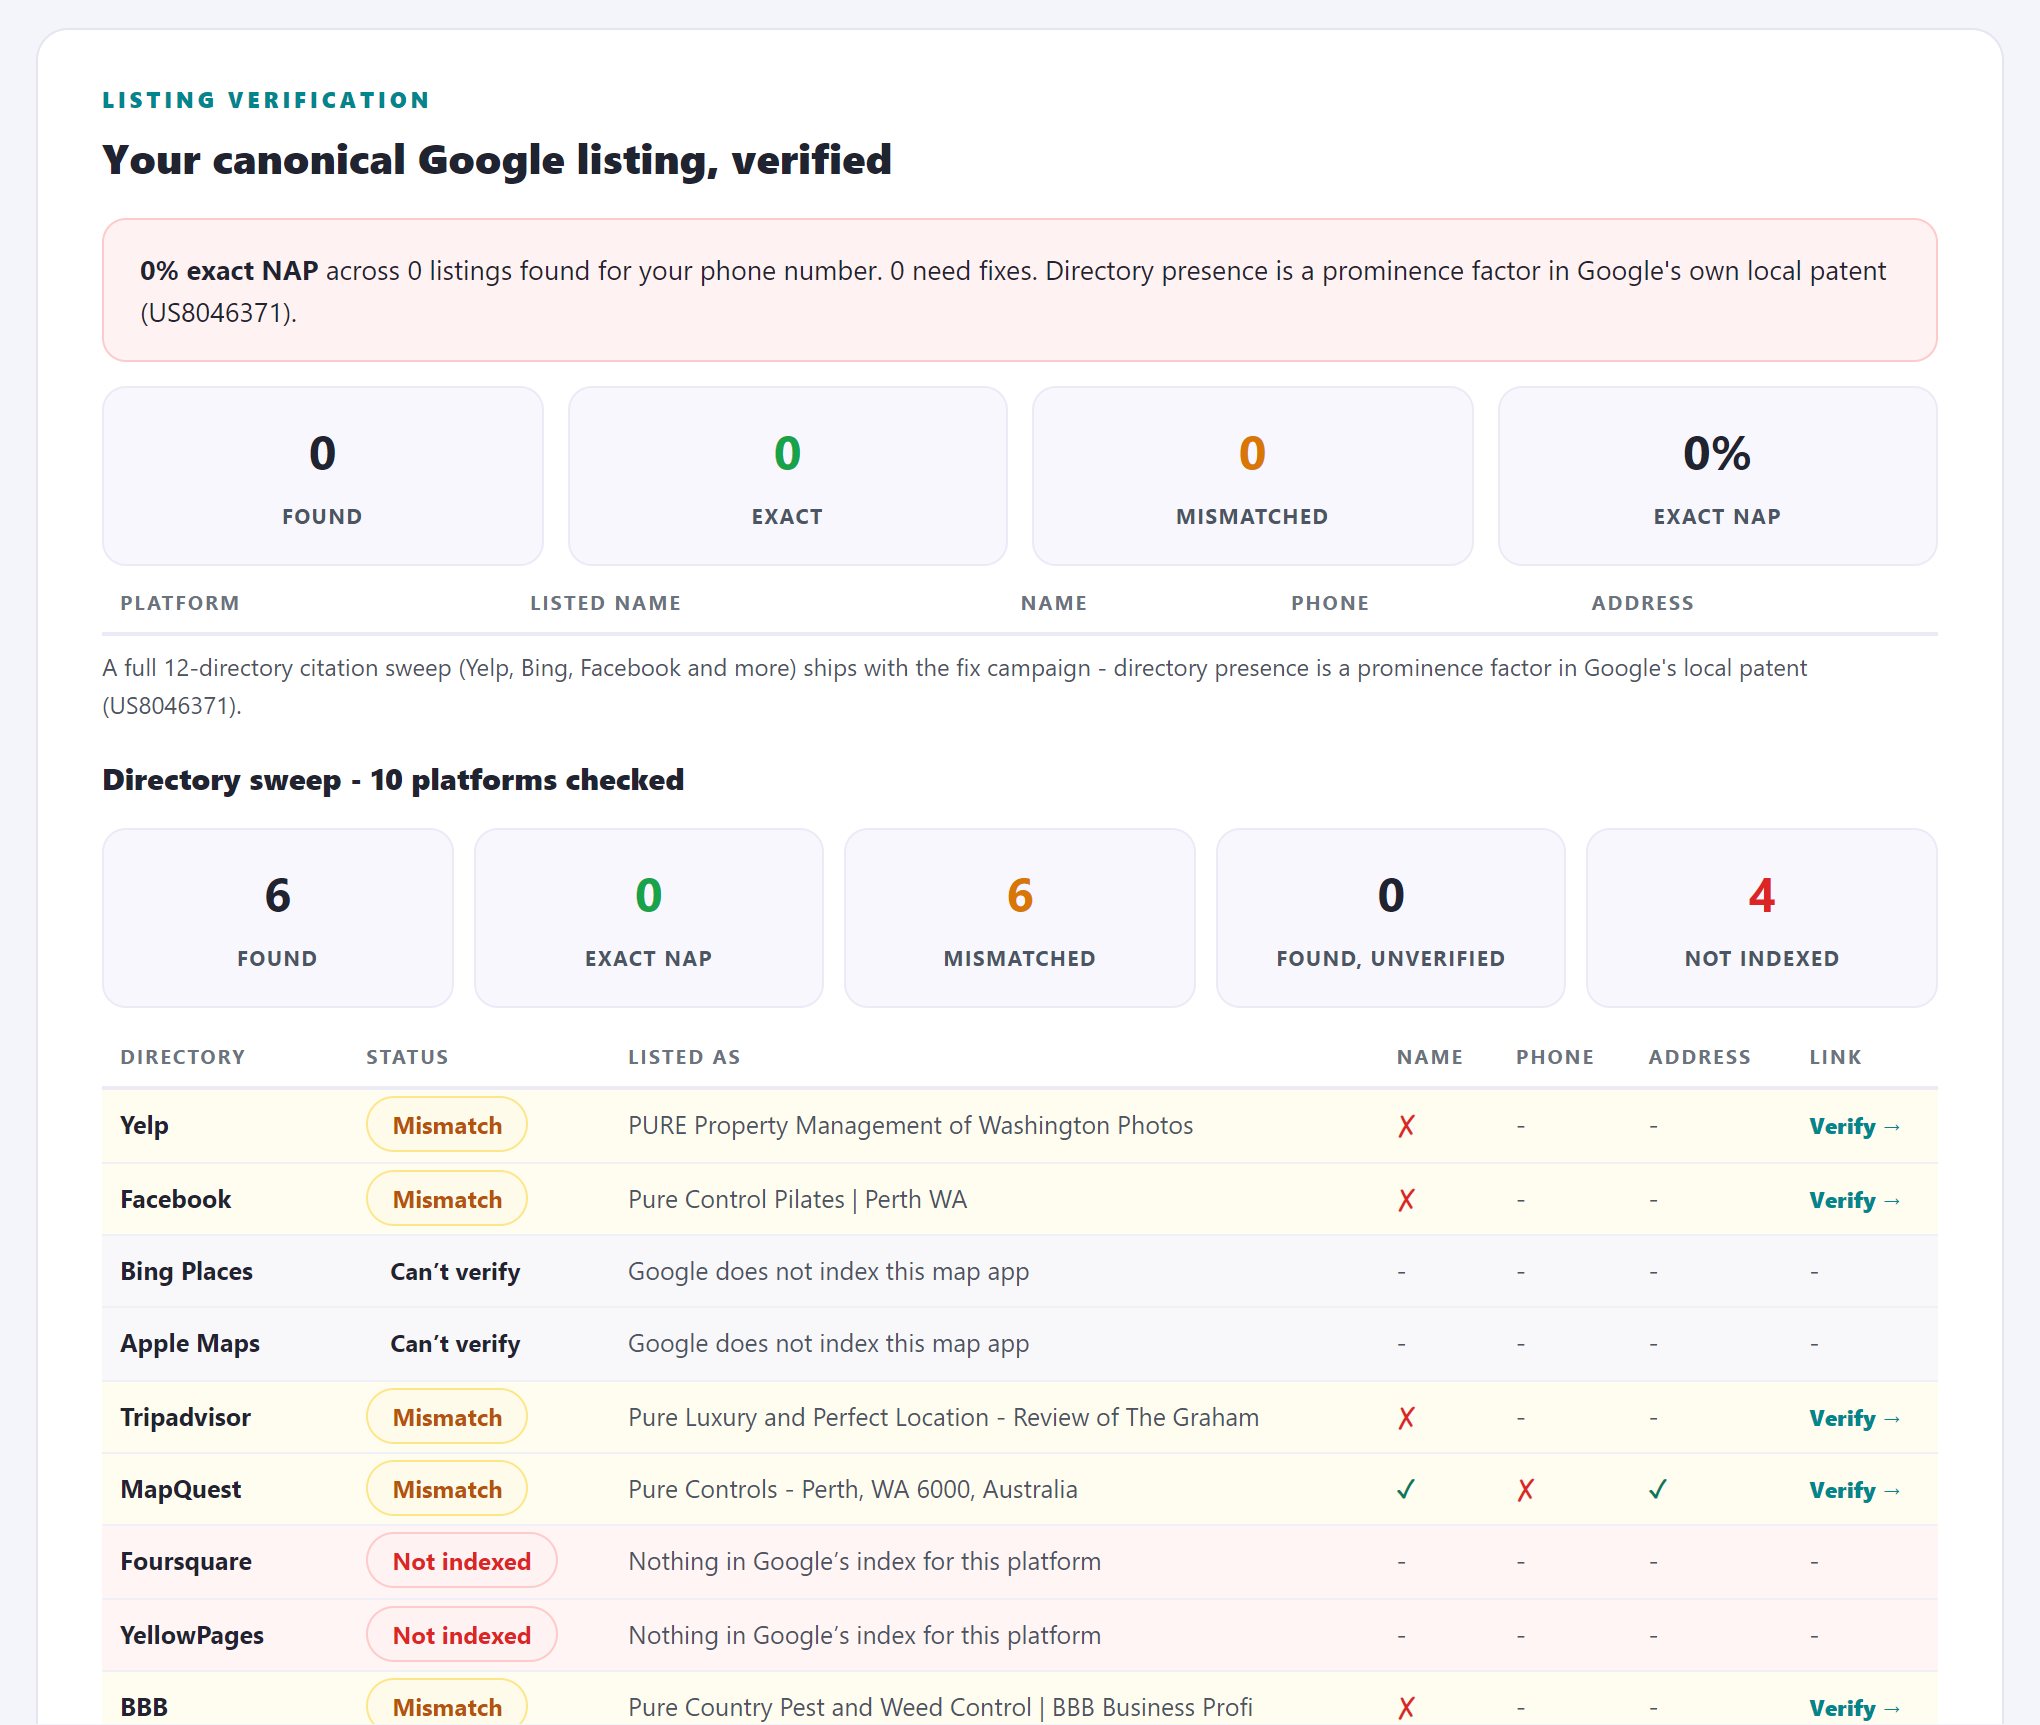This screenshot has height=1725, width=2040.
Task: Open the Verify link for Facebook
Action: click(x=1854, y=1200)
